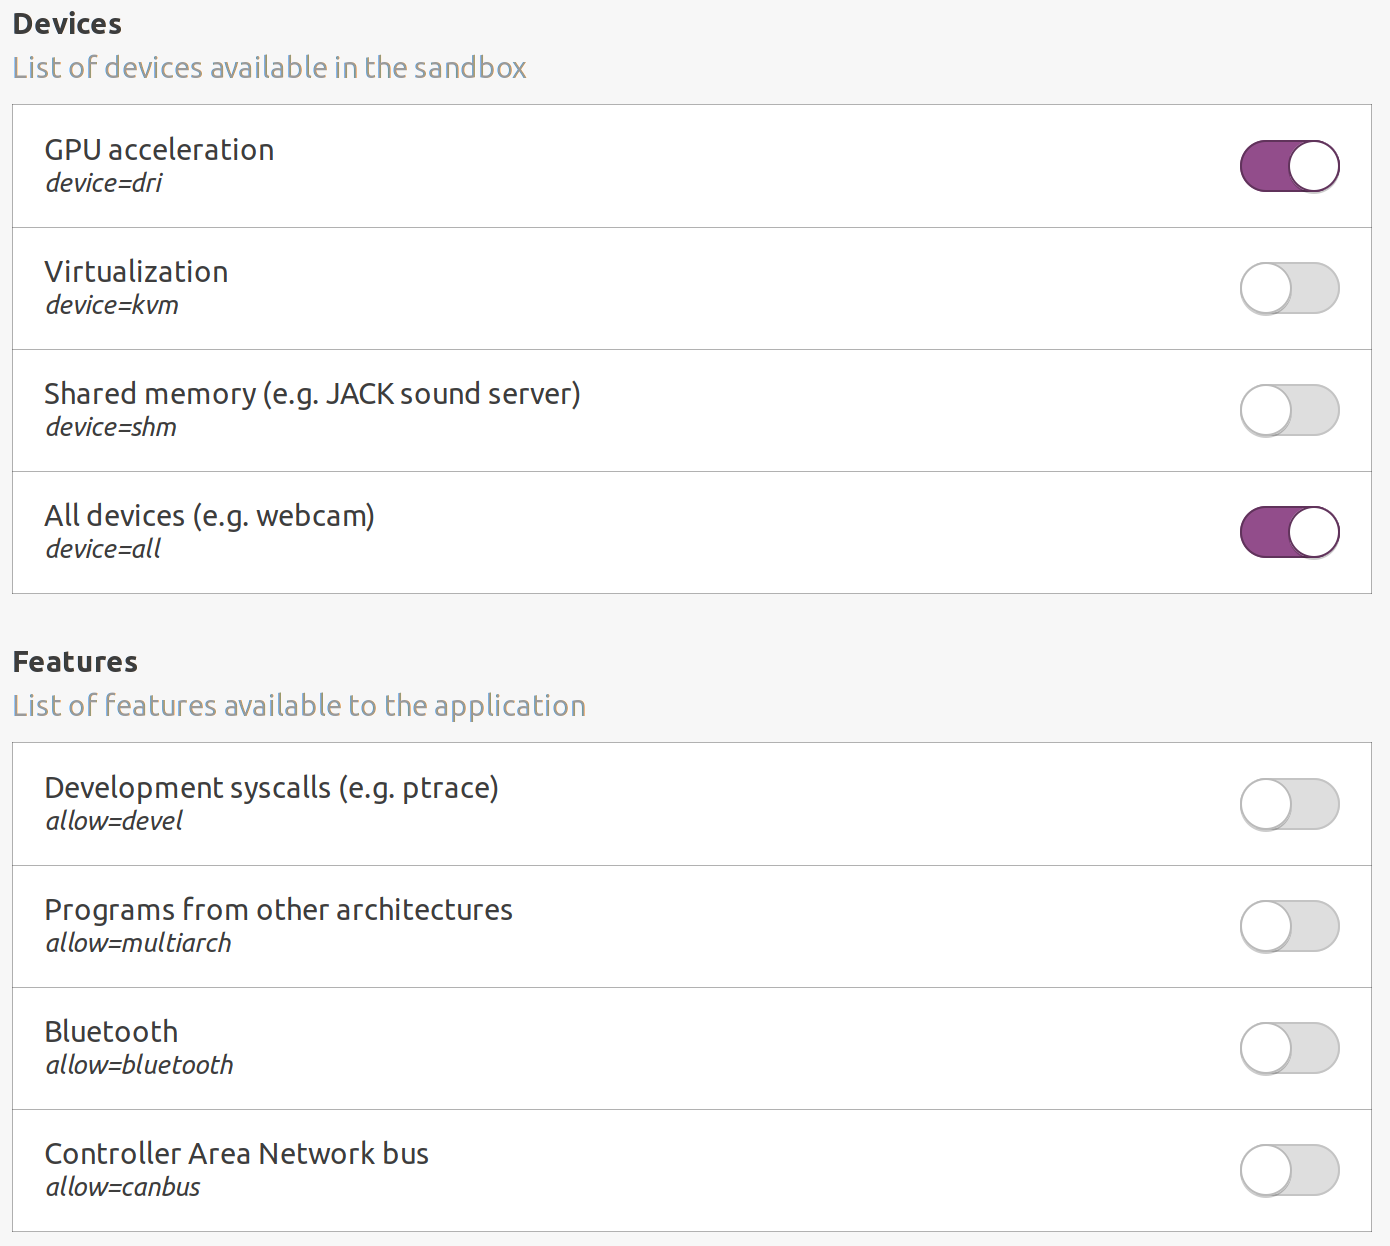
Task: Click the Devices section heading
Action: click(66, 22)
